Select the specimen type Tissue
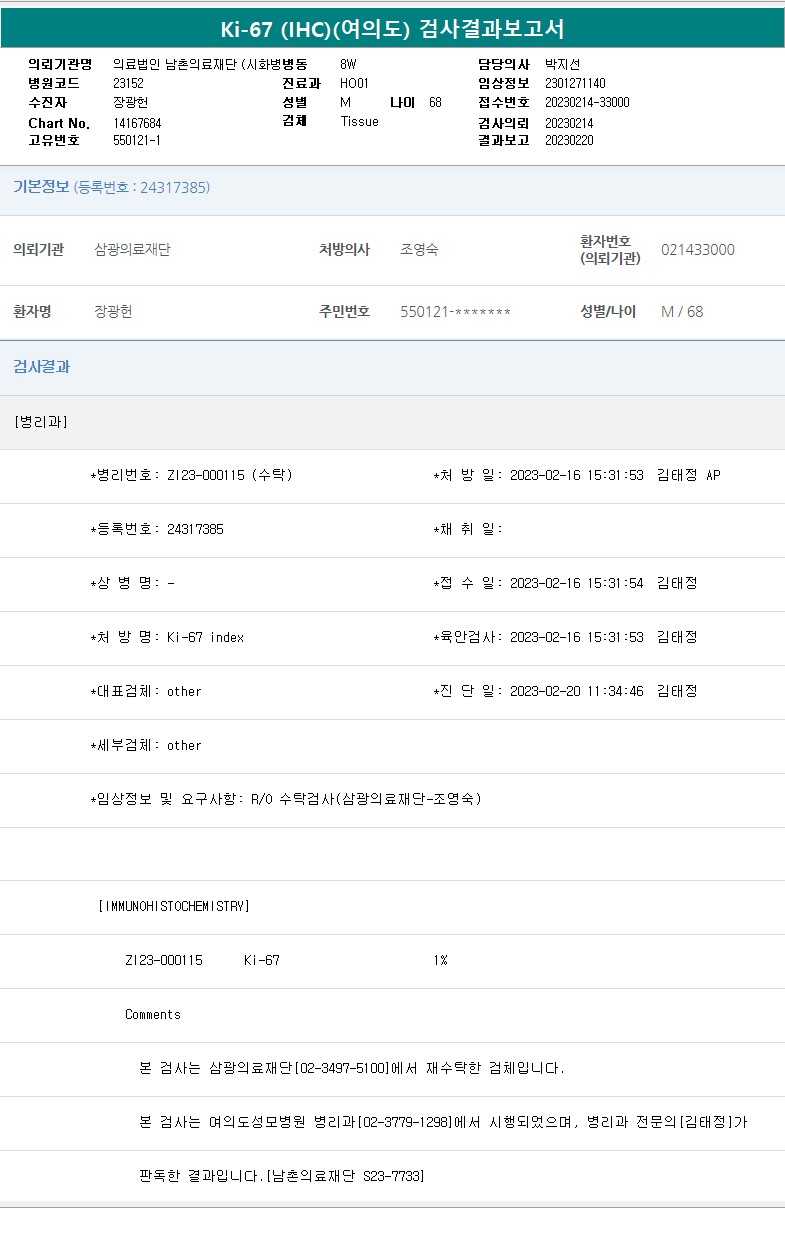Viewport: 785px width, 1240px height. pyautogui.click(x=359, y=122)
